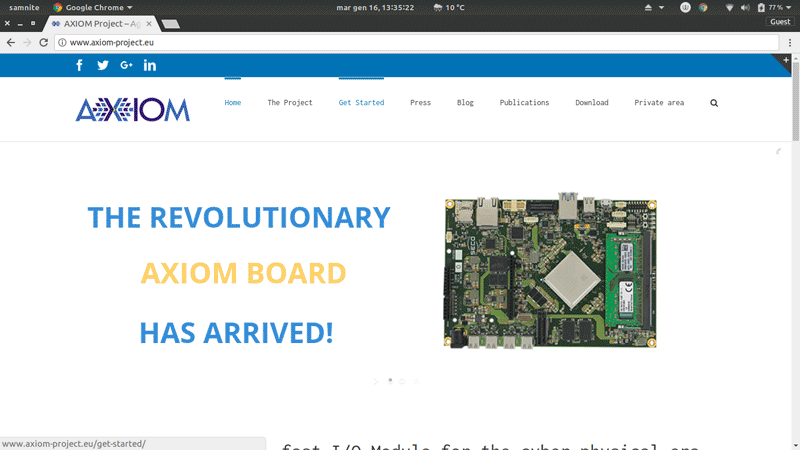Open the volume indicator in system tray
The width and height of the screenshot is (800, 450).
tap(745, 8)
